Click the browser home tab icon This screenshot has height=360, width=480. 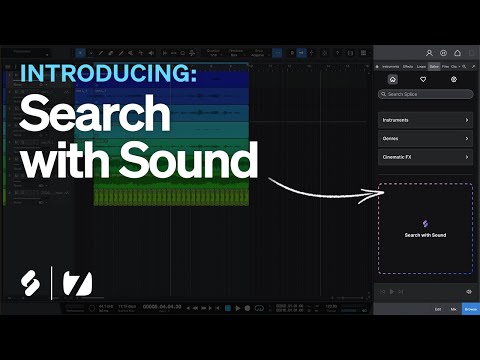click(x=377, y=67)
